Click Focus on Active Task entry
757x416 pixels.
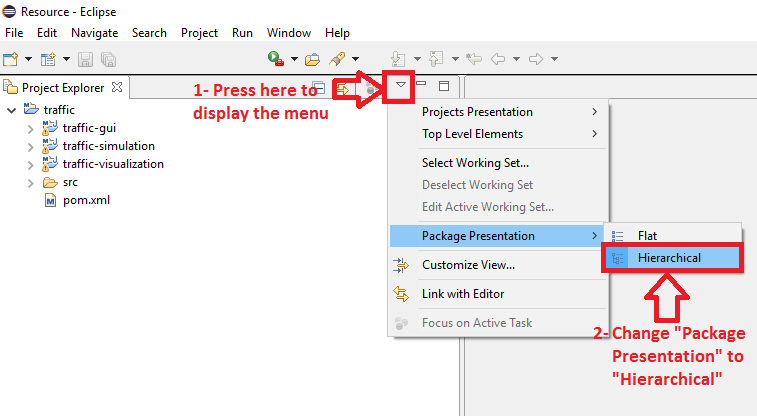tap(498, 322)
